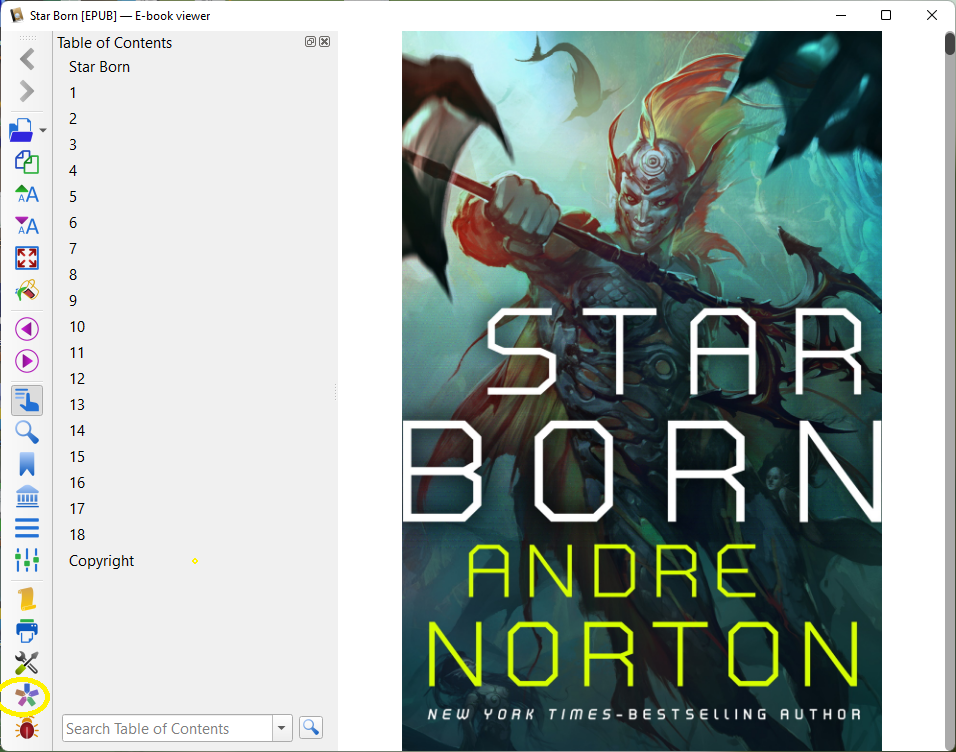Open a book with the blue folder icon

[x=22, y=130]
